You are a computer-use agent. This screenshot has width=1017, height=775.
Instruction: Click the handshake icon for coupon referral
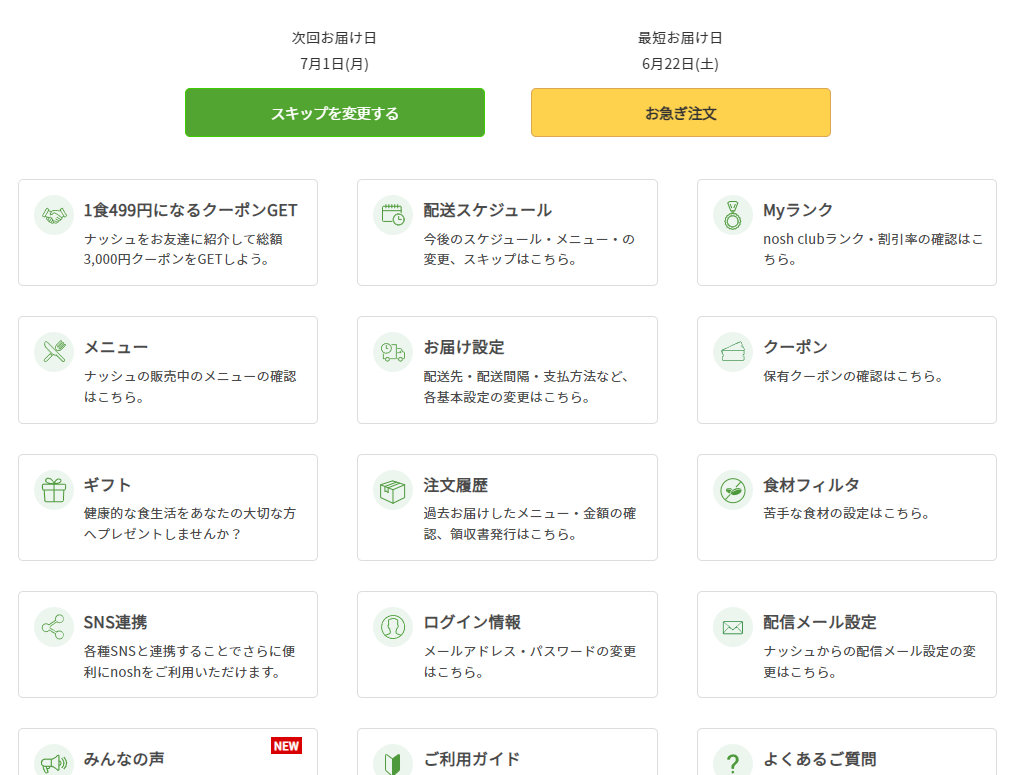[x=54, y=215]
